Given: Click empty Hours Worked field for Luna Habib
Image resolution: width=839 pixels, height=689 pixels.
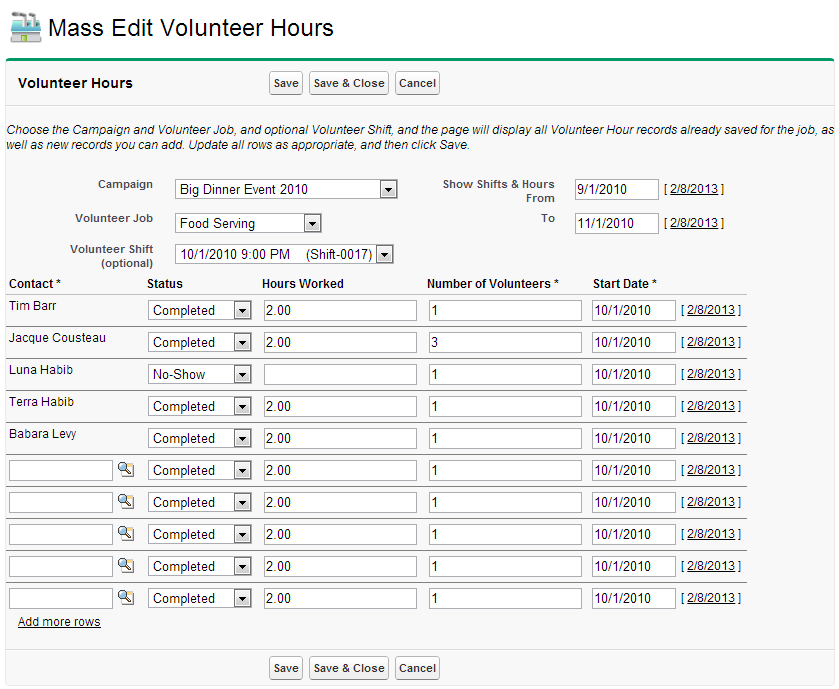Looking at the screenshot, I should 340,374.
